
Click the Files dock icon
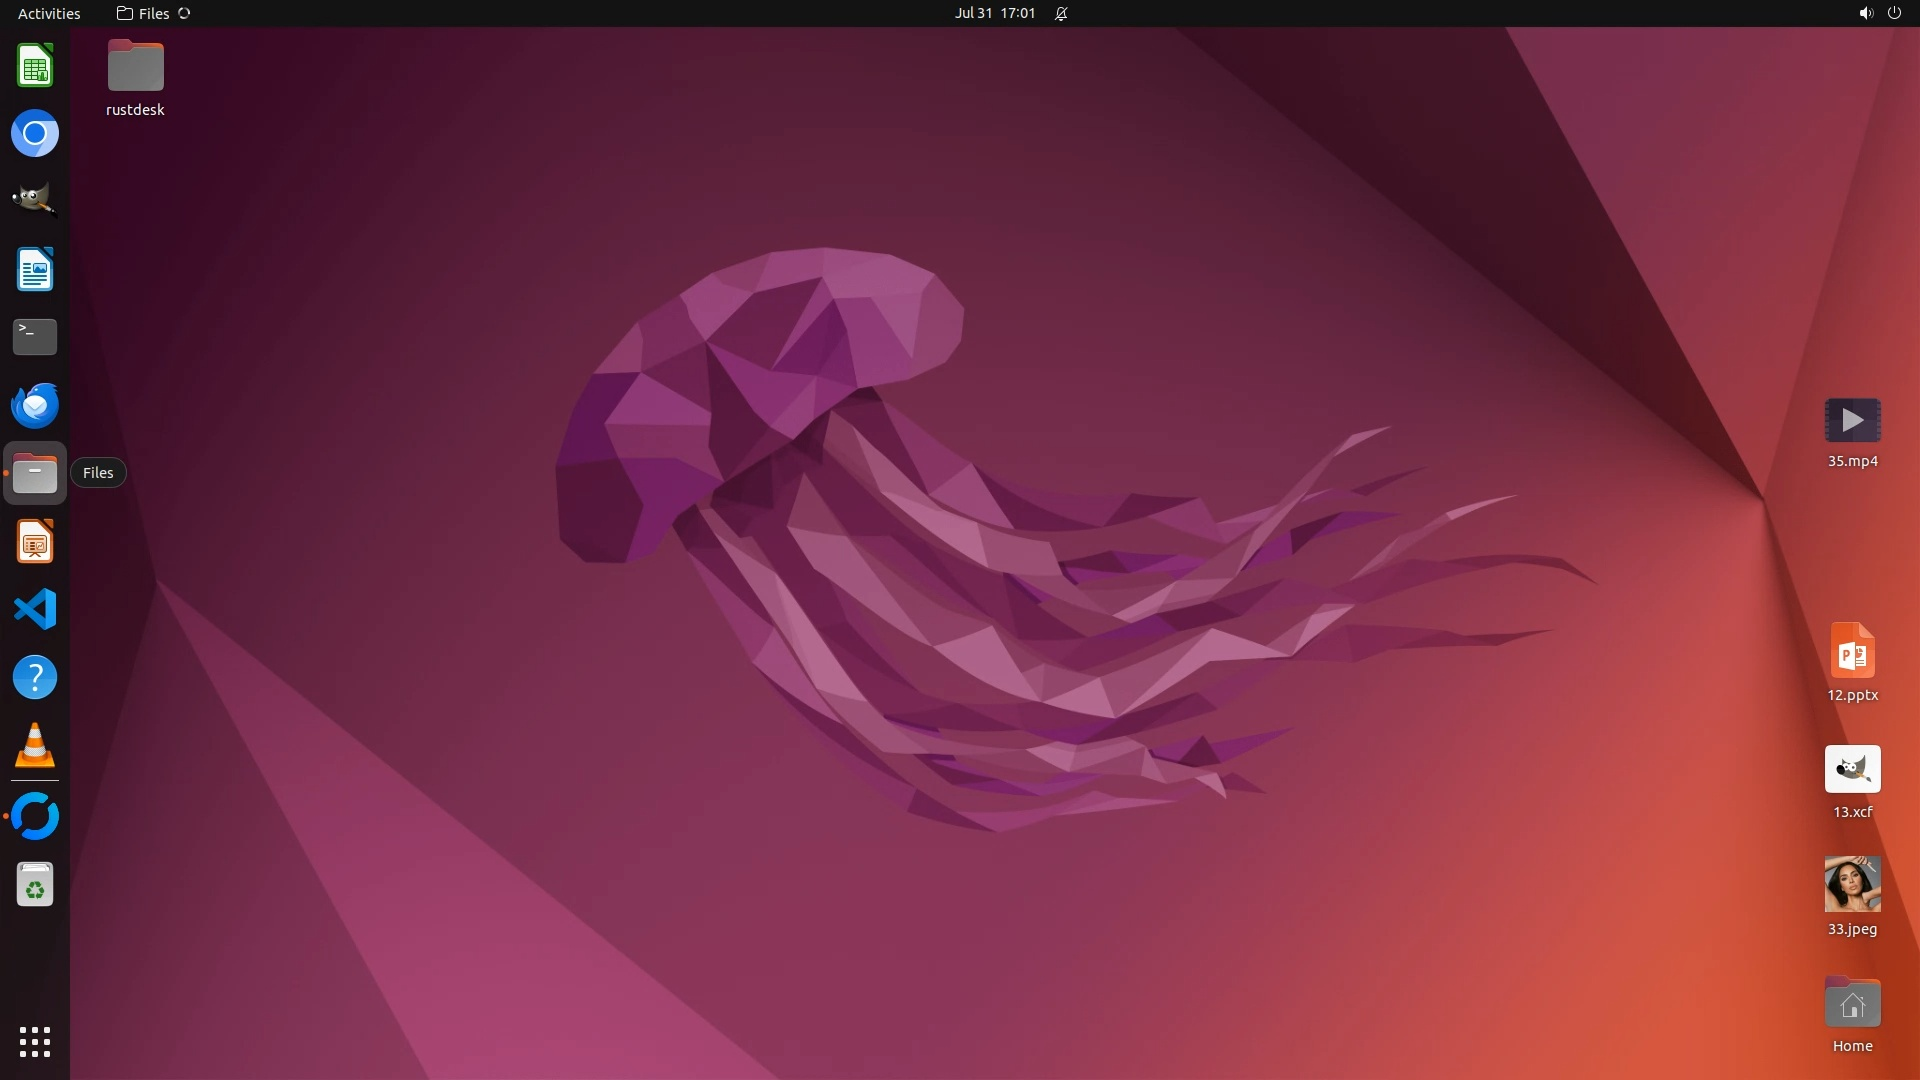click(35, 473)
